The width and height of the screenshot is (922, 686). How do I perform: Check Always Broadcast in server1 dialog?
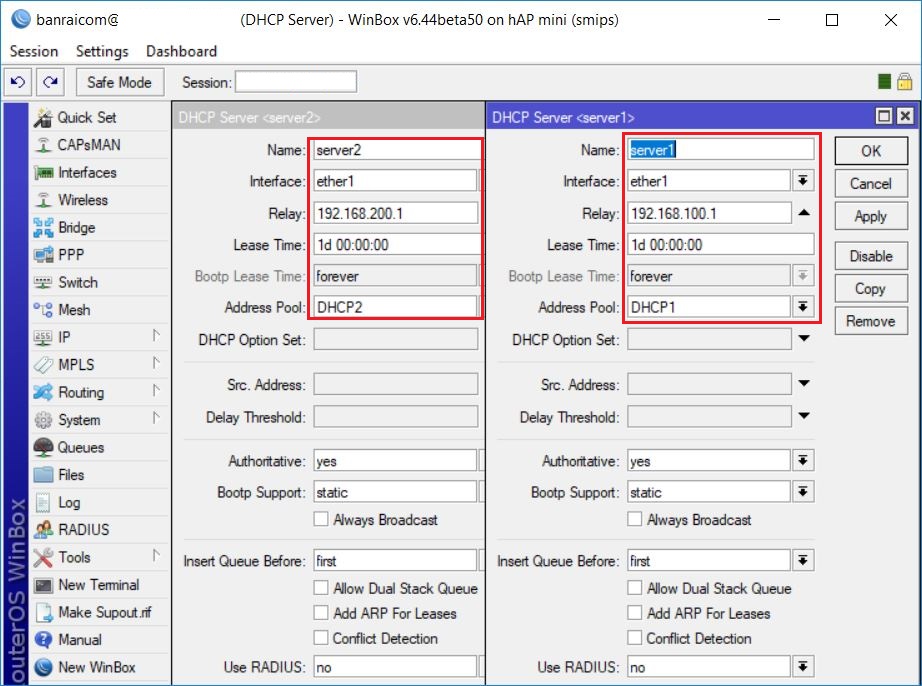[634, 519]
